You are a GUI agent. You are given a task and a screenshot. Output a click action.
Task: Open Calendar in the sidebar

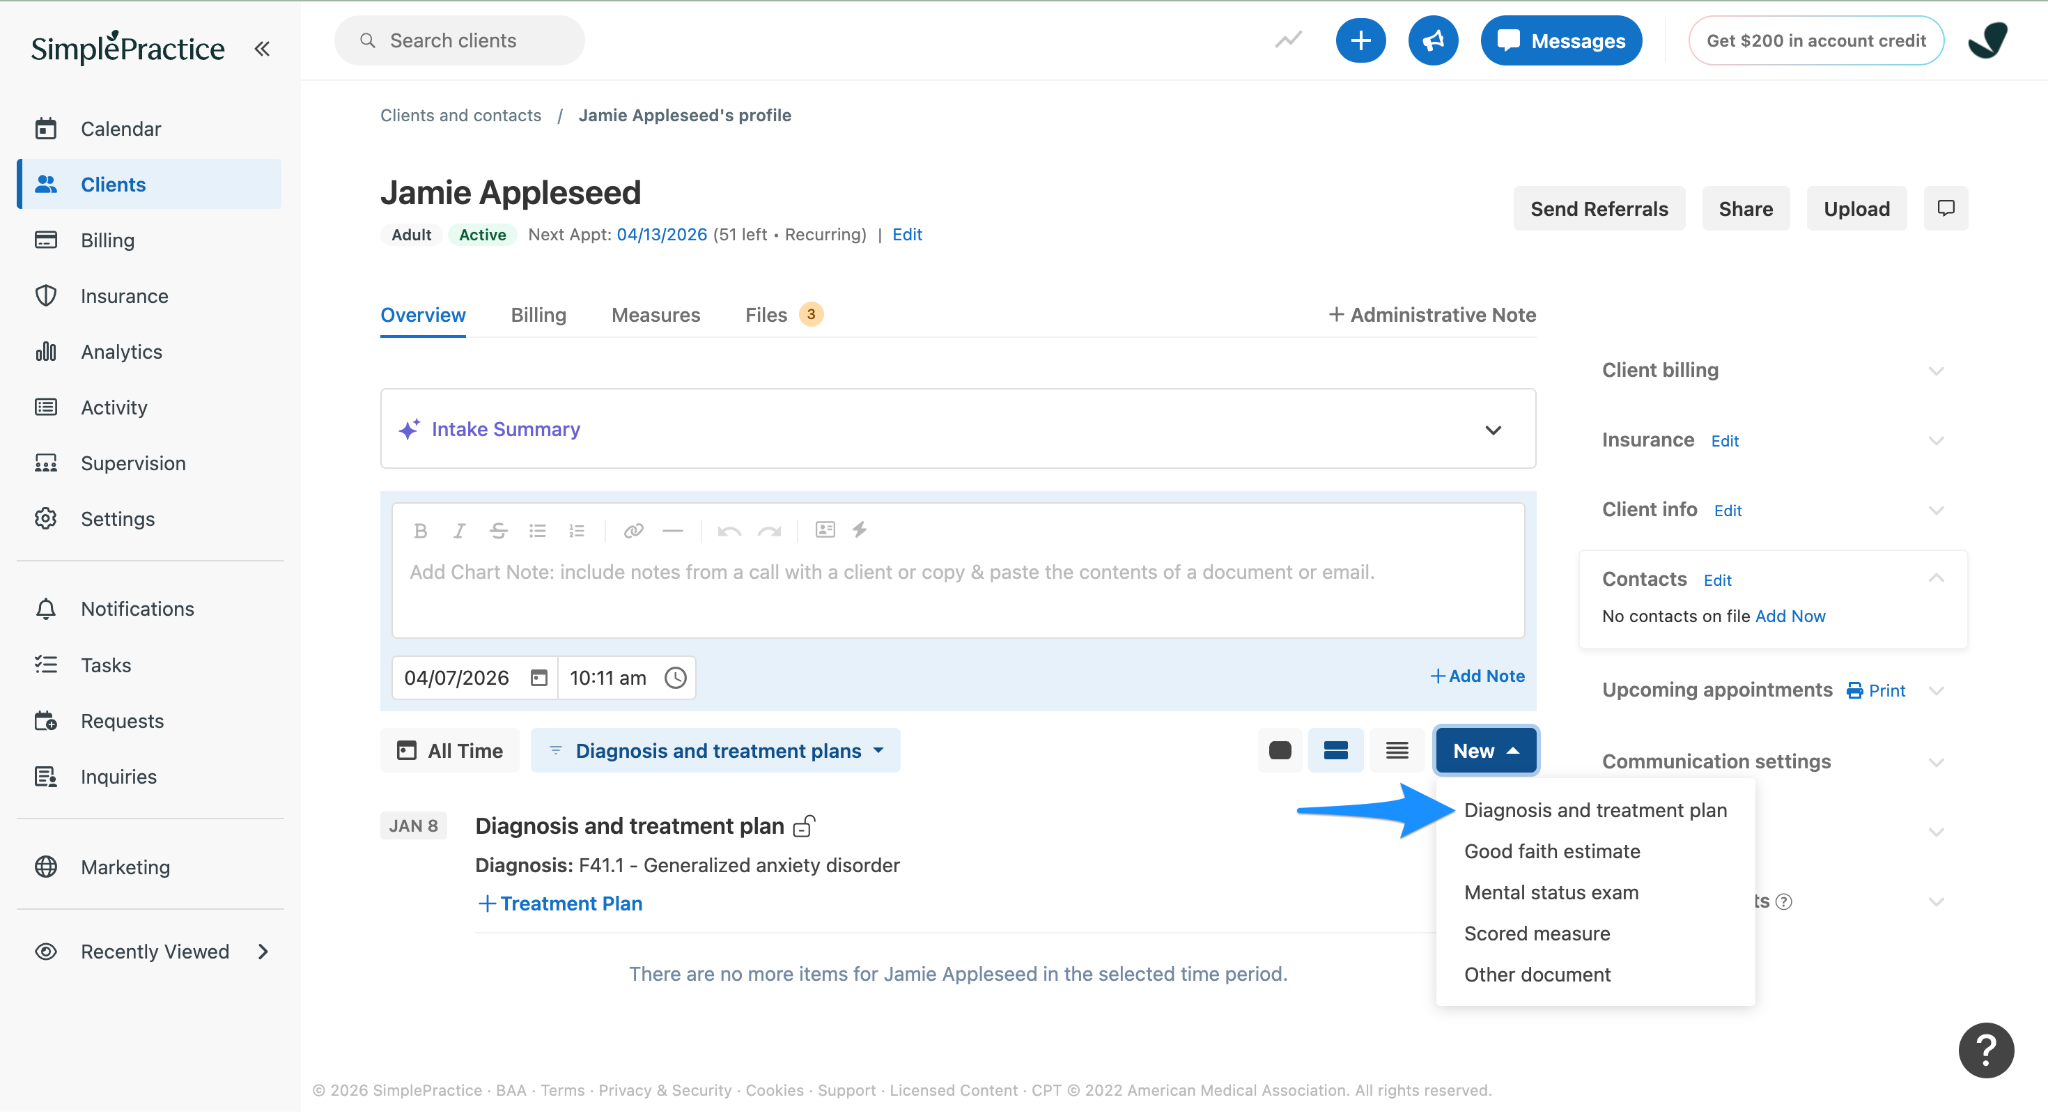[150, 129]
